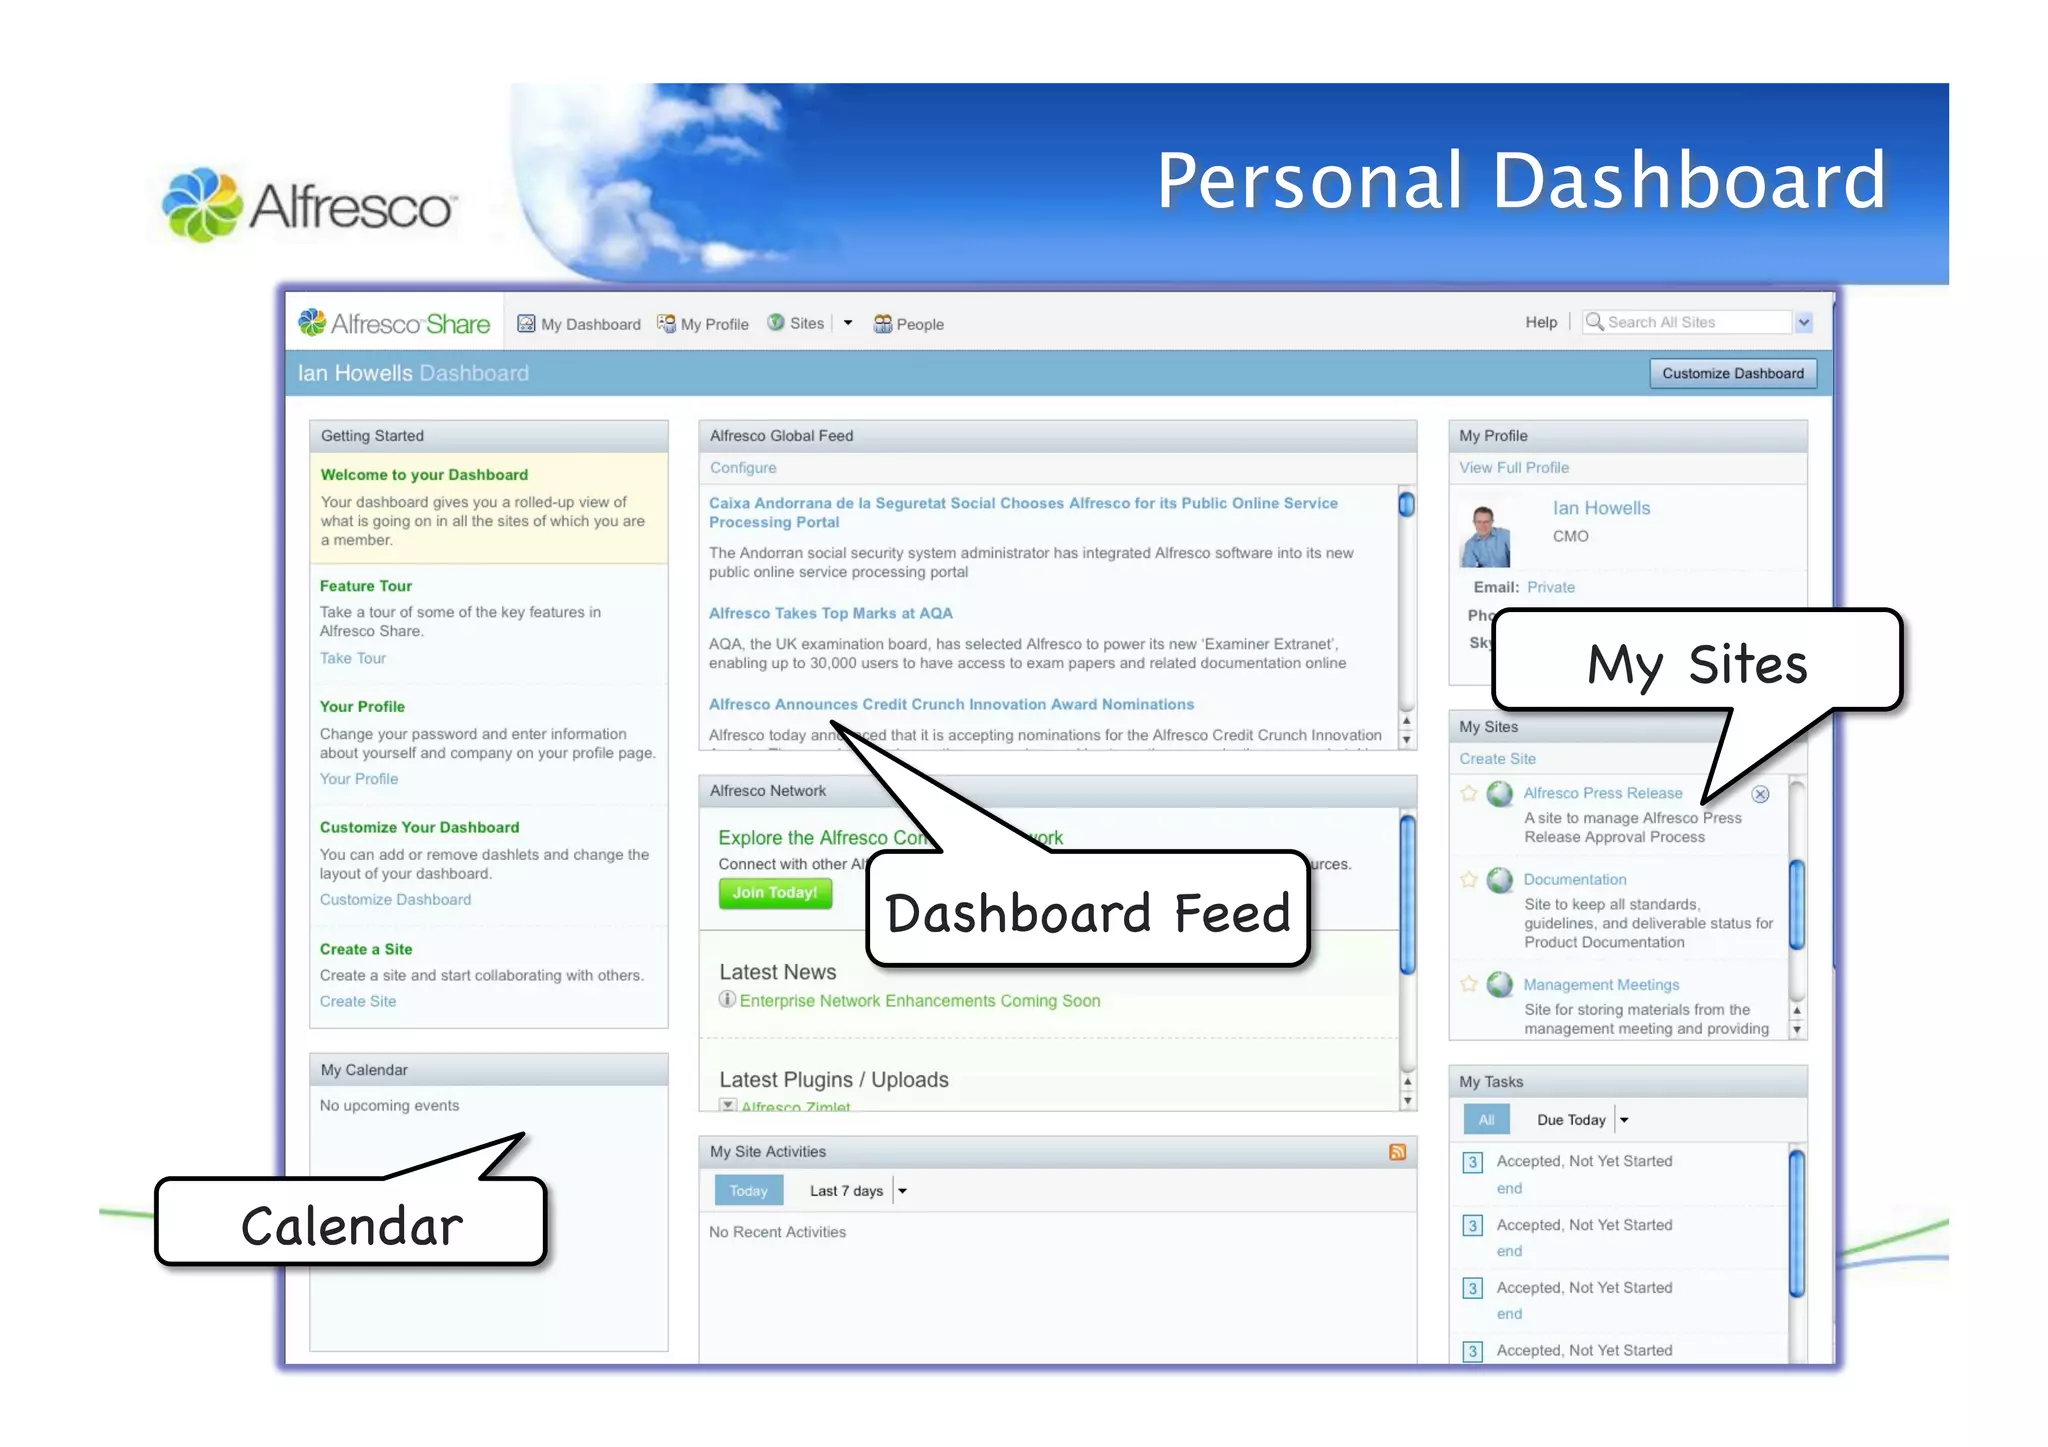Click the first task priority icon in My Tasks

pos(1472,1162)
